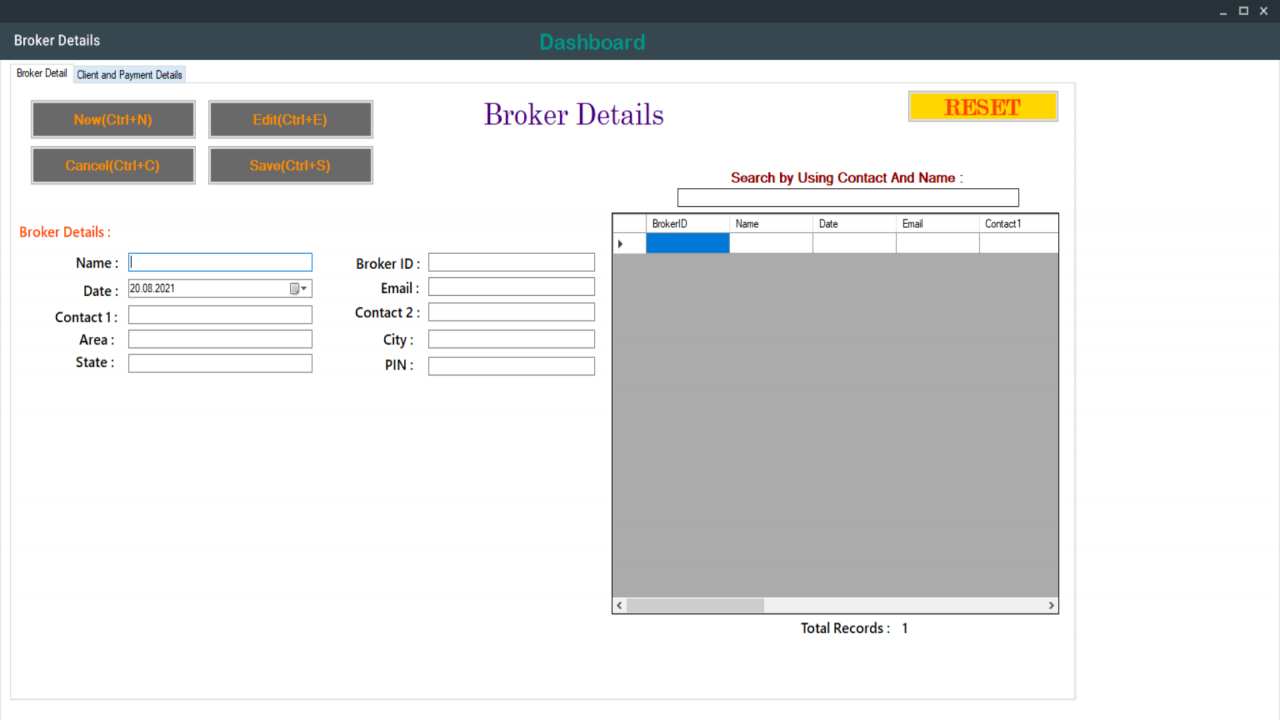Click into the Broker ID field
This screenshot has height=720, width=1280.
pos(512,262)
